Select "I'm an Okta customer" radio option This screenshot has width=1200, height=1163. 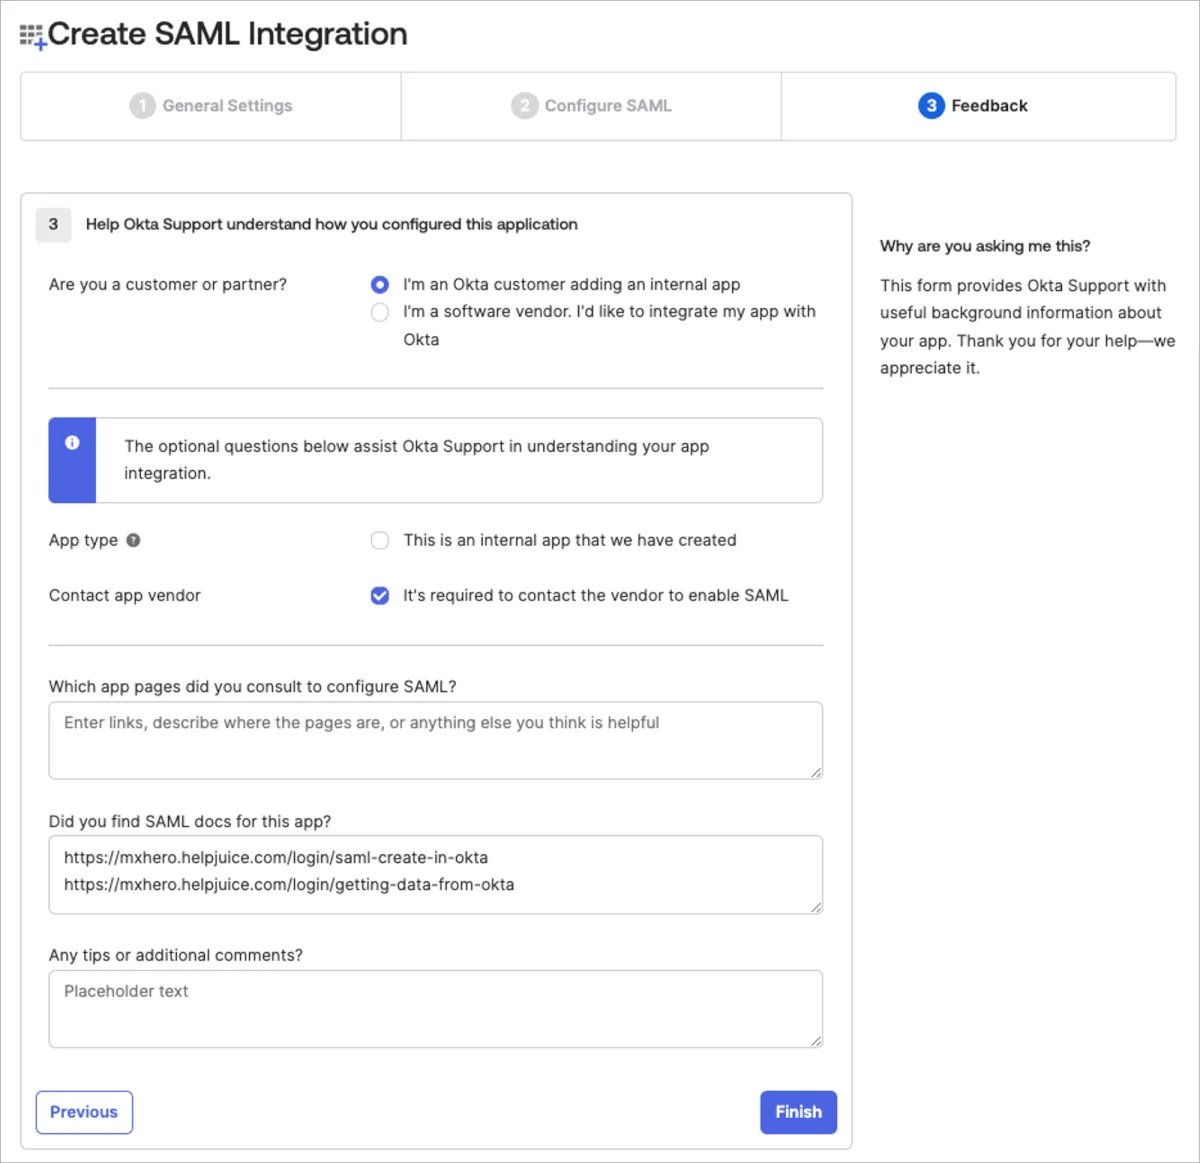click(x=380, y=285)
